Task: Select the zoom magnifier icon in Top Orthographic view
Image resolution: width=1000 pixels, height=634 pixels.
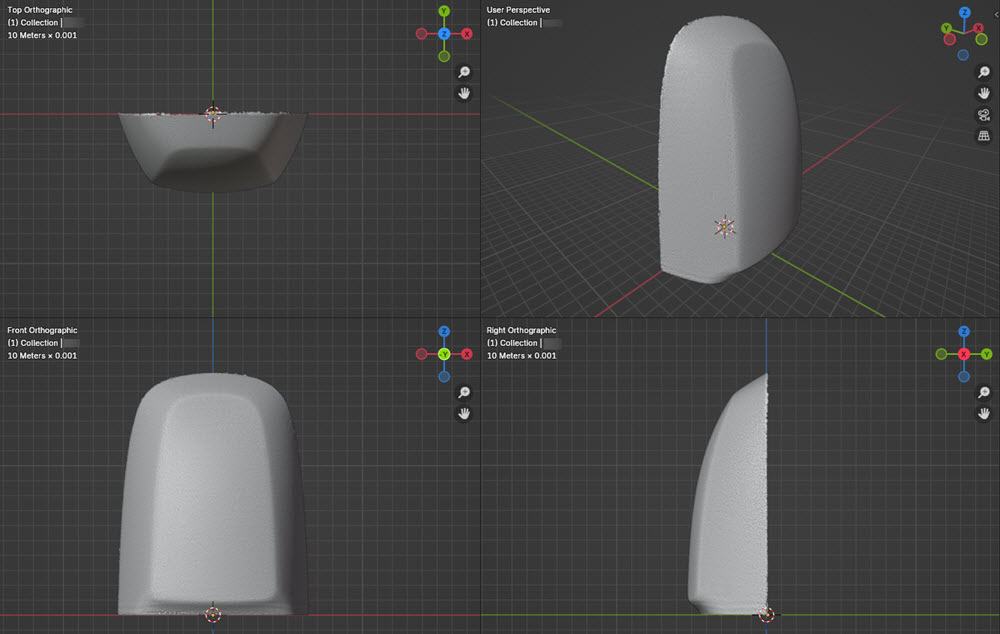Action: 463,72
